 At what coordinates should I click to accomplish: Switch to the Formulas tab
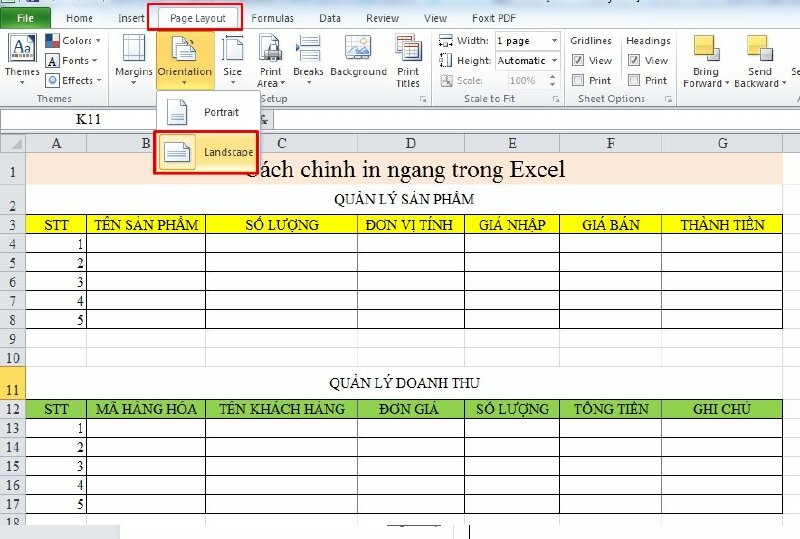(272, 18)
